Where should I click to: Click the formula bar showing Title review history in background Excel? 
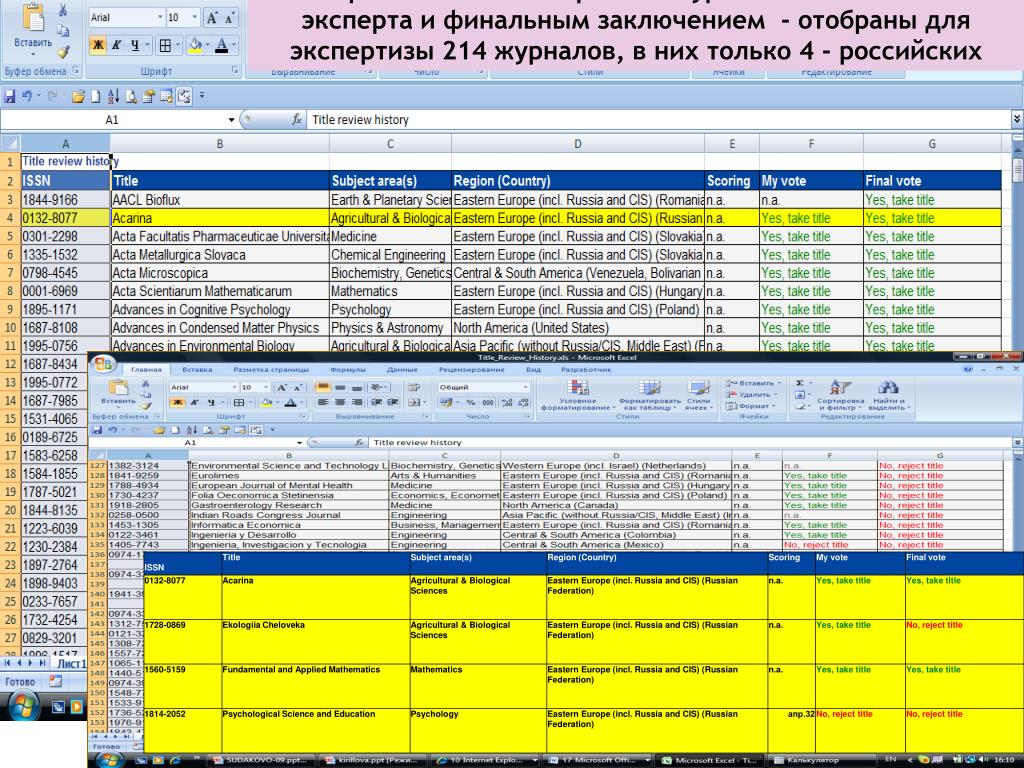[658, 120]
